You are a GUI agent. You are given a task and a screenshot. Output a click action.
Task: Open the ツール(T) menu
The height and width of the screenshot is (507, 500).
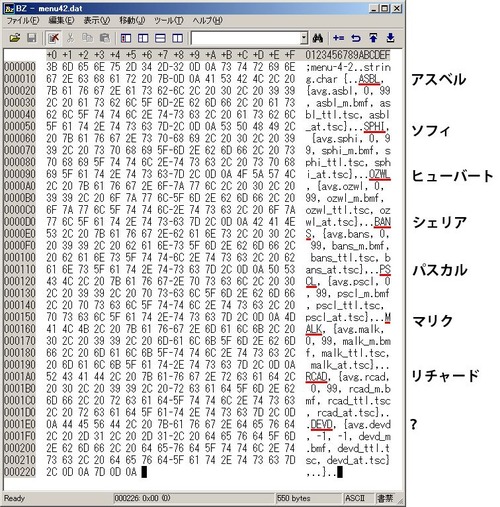point(169,21)
